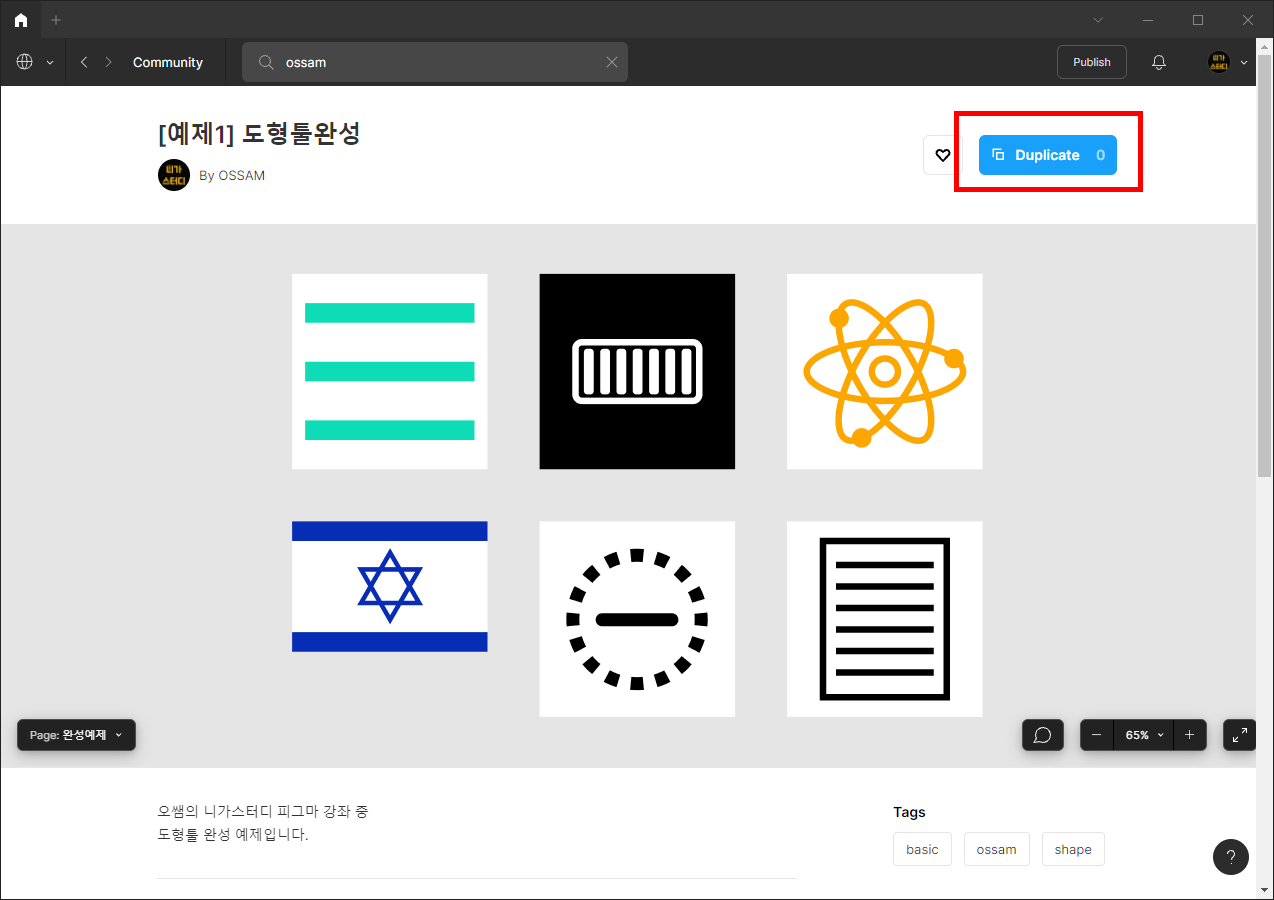Viewport: 1274px width, 900px height.
Task: Like the file with heart icon
Action: click(942, 155)
